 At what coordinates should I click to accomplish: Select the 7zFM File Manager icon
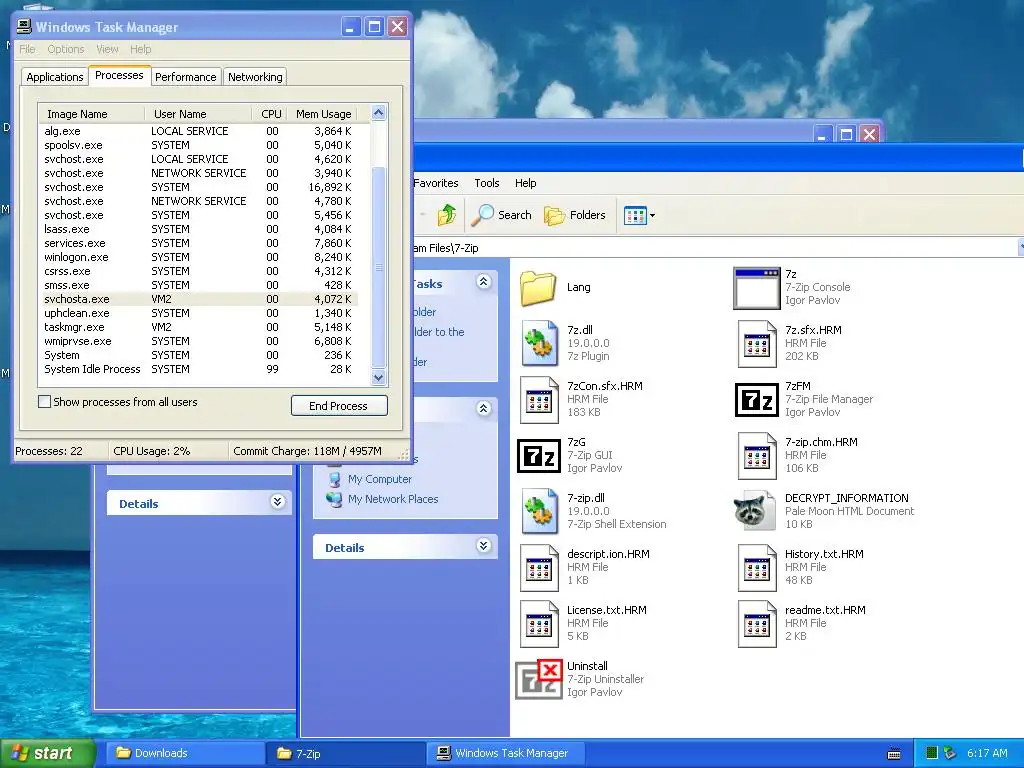[756, 400]
